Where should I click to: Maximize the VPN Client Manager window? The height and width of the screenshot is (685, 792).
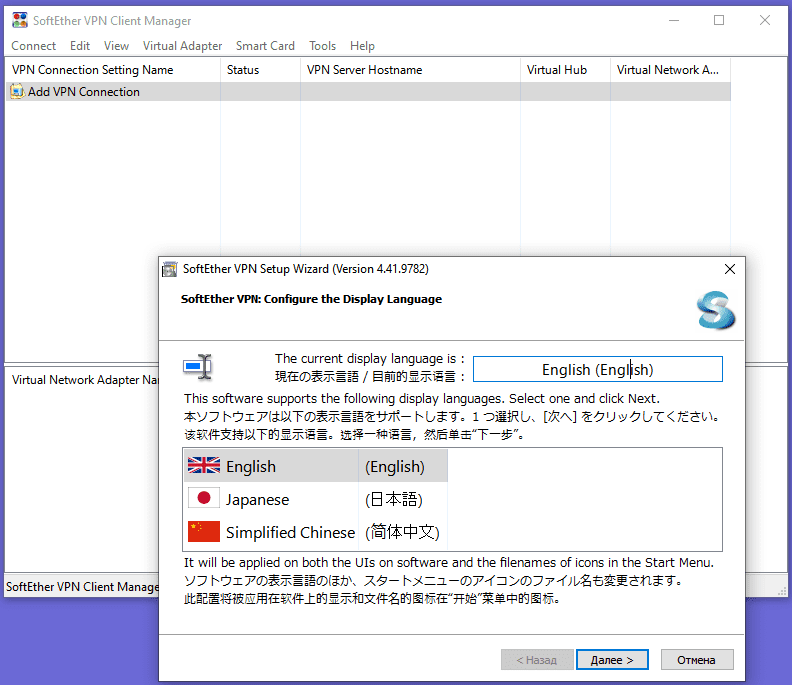tap(719, 20)
